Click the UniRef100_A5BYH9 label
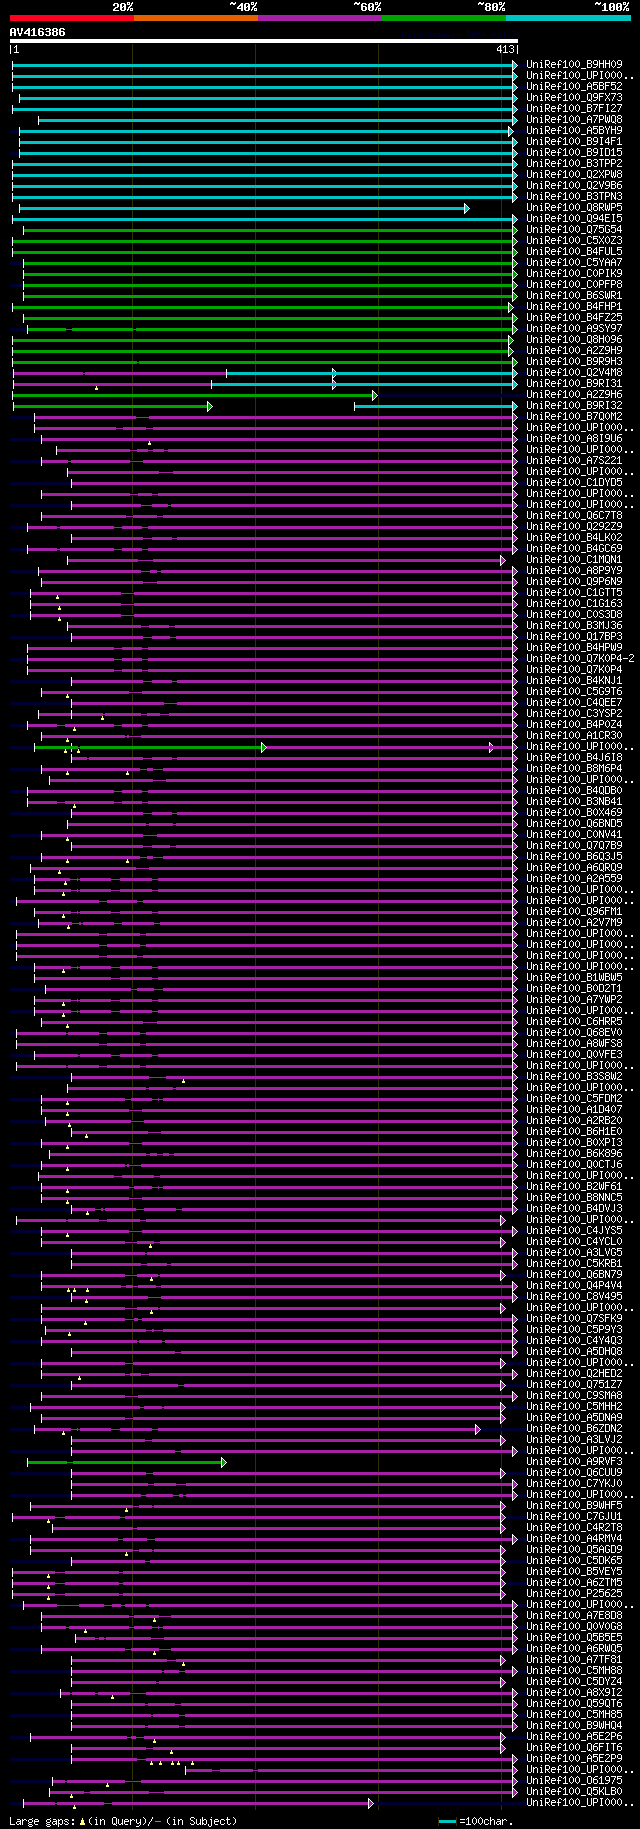This screenshot has width=640, height=1829. click(x=574, y=131)
